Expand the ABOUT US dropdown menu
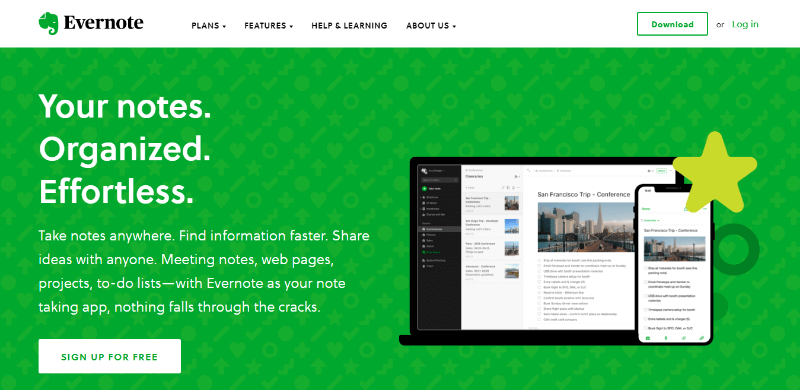800x390 pixels. pos(431,26)
